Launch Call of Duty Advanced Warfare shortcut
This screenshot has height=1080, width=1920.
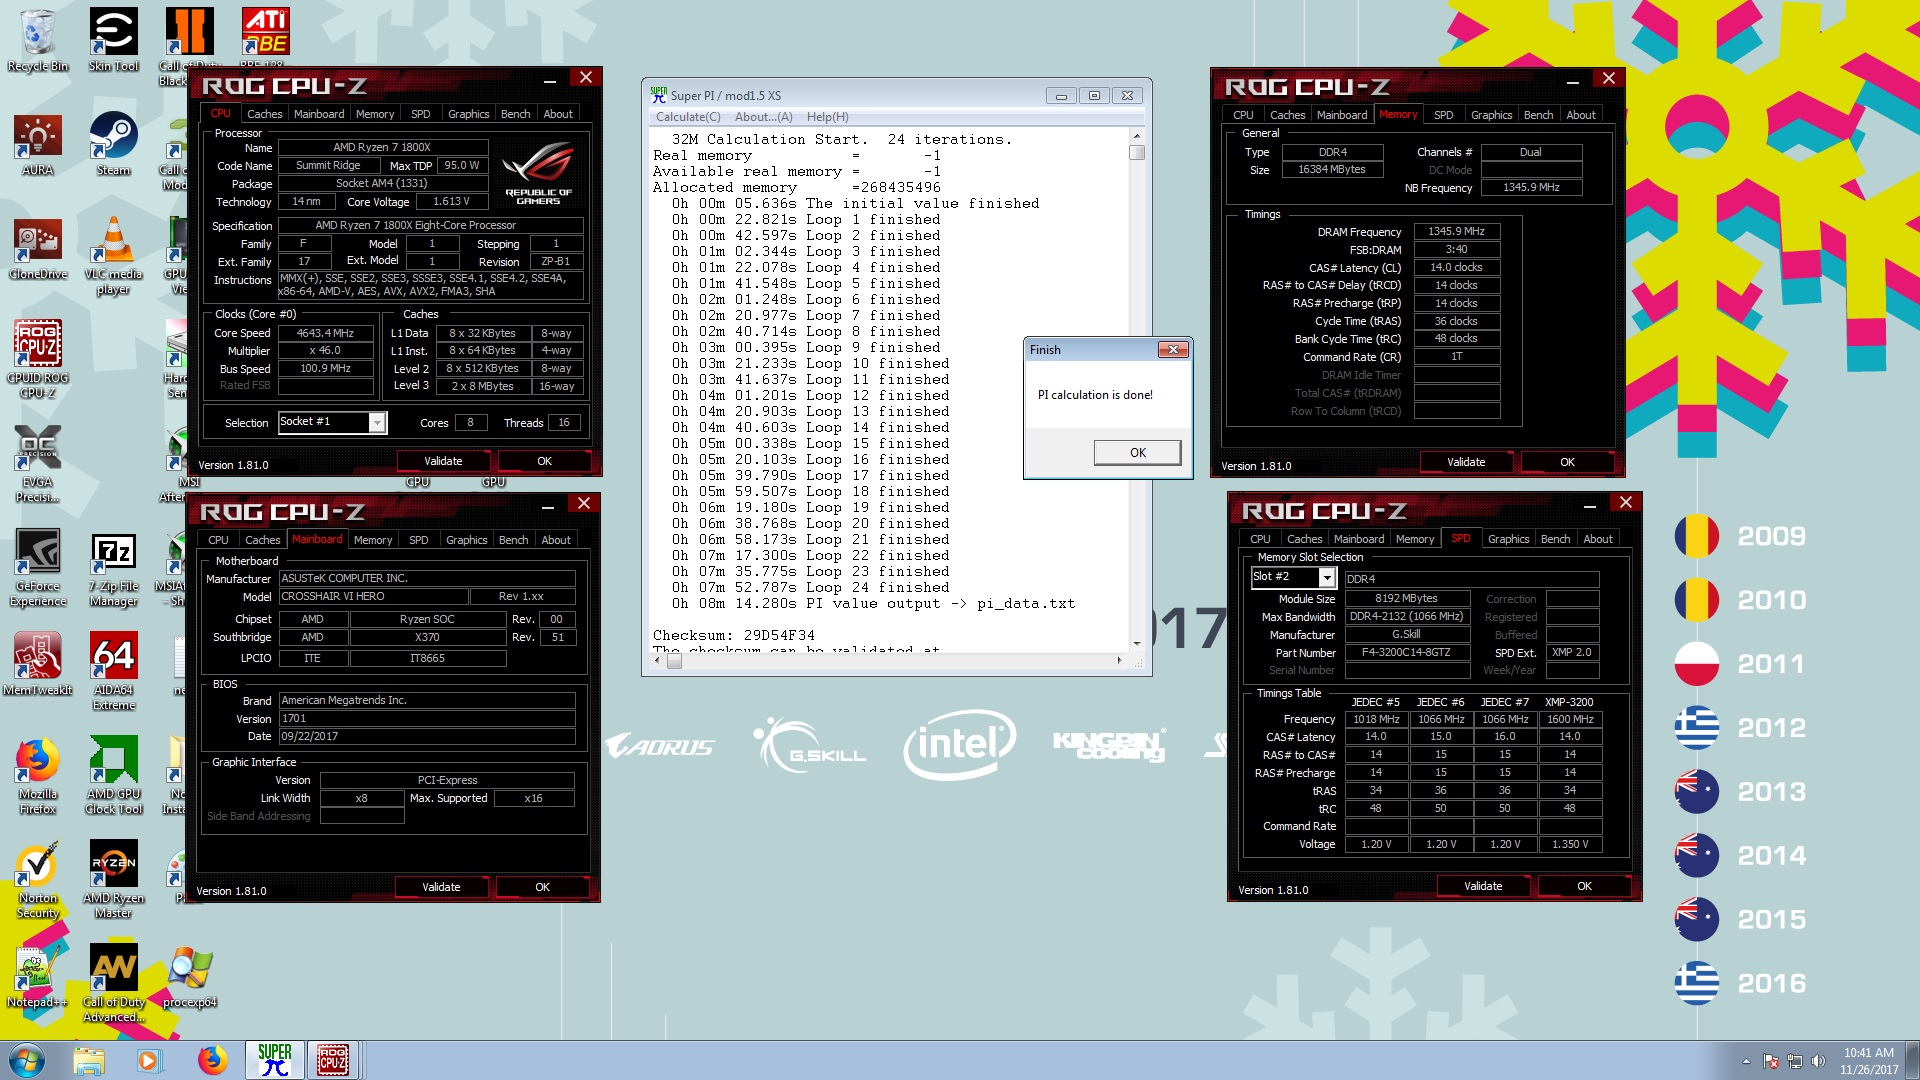click(114, 983)
